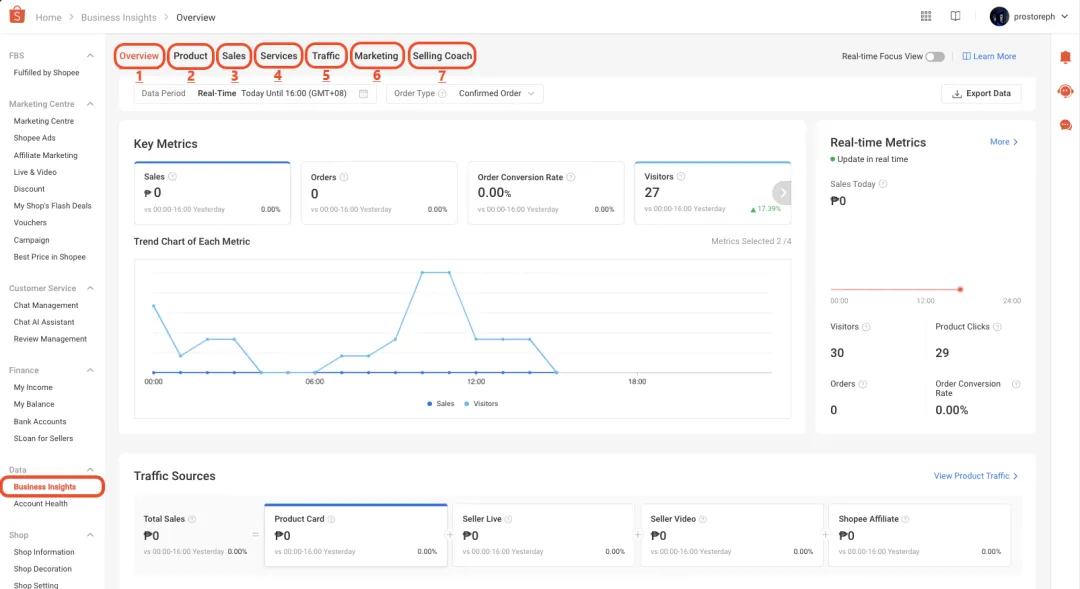
Task: Open the Data Period Real-Time selector
Action: 255,94
